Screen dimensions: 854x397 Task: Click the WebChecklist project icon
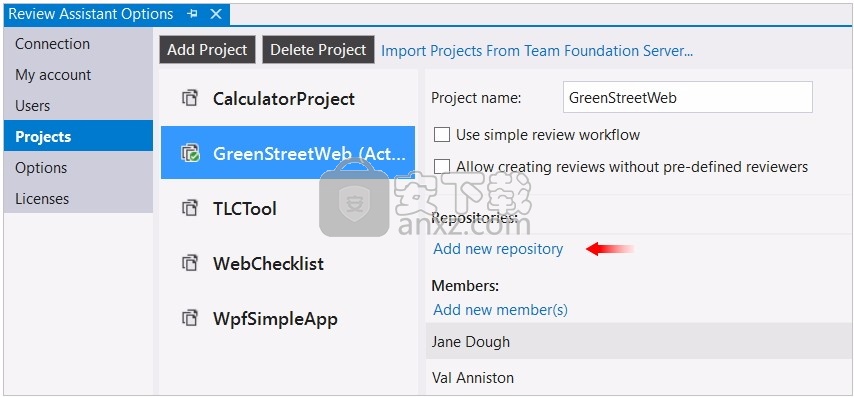click(x=189, y=263)
